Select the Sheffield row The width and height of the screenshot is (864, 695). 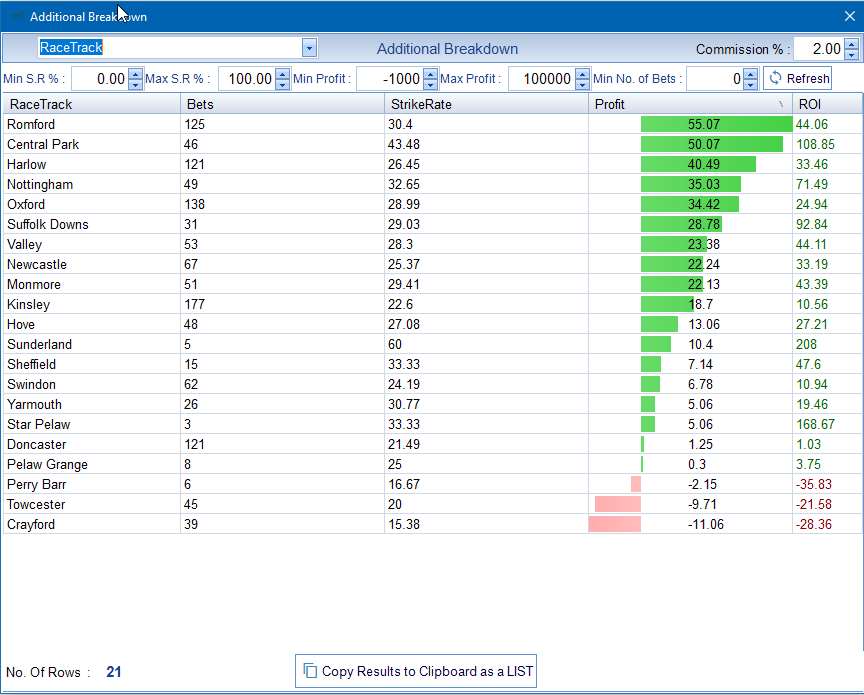[433, 364]
